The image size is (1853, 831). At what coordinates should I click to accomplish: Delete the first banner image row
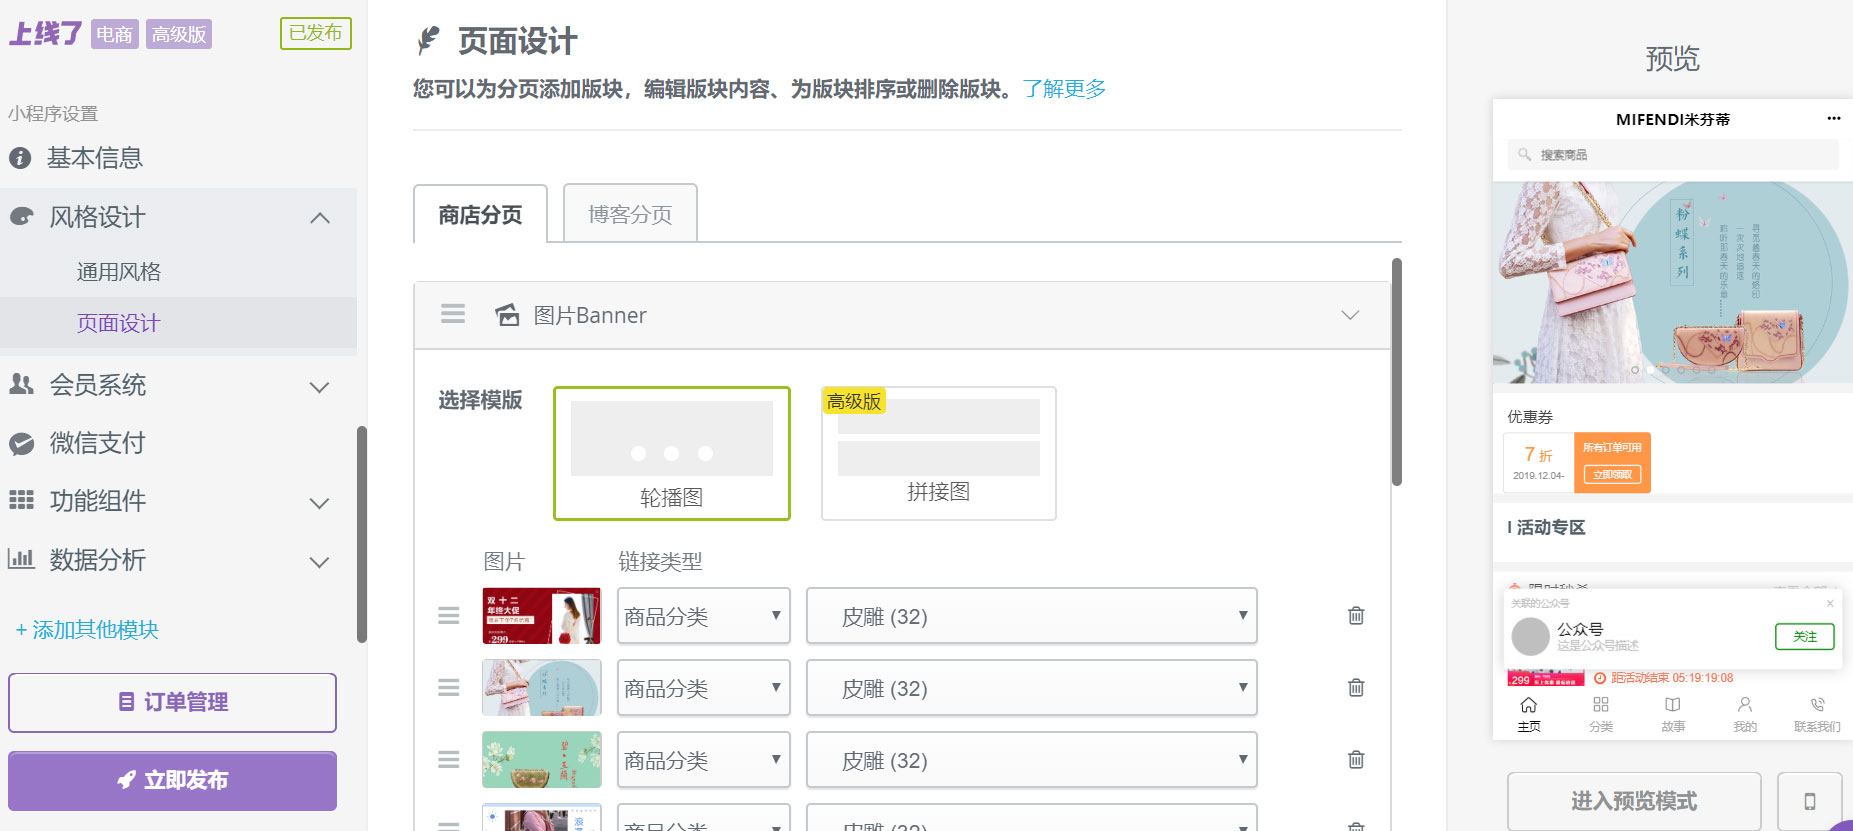pos(1355,616)
